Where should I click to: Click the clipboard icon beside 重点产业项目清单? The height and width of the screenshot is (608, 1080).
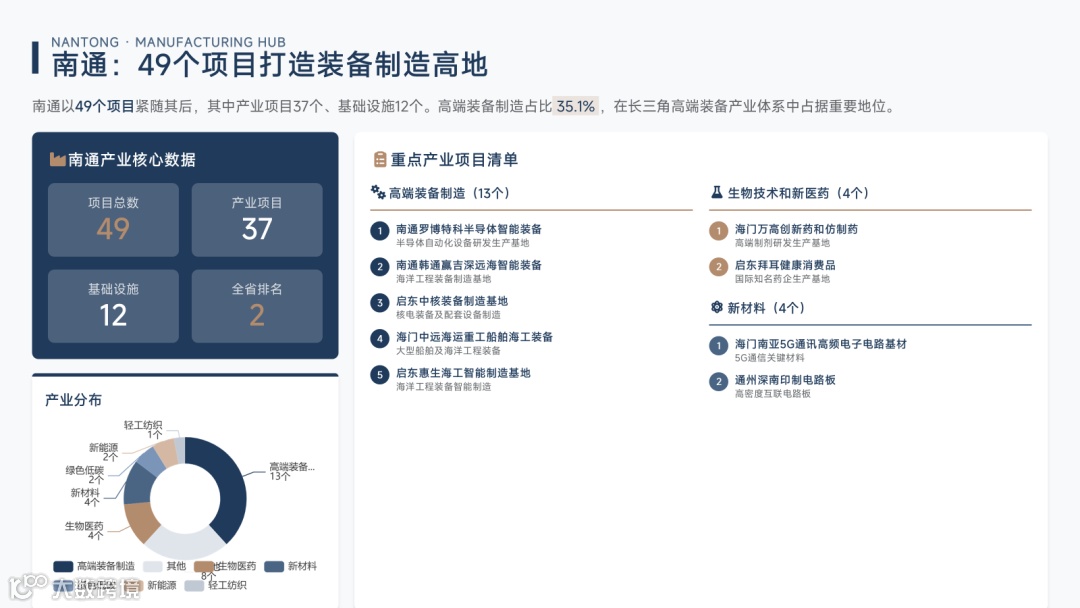[x=380, y=160]
